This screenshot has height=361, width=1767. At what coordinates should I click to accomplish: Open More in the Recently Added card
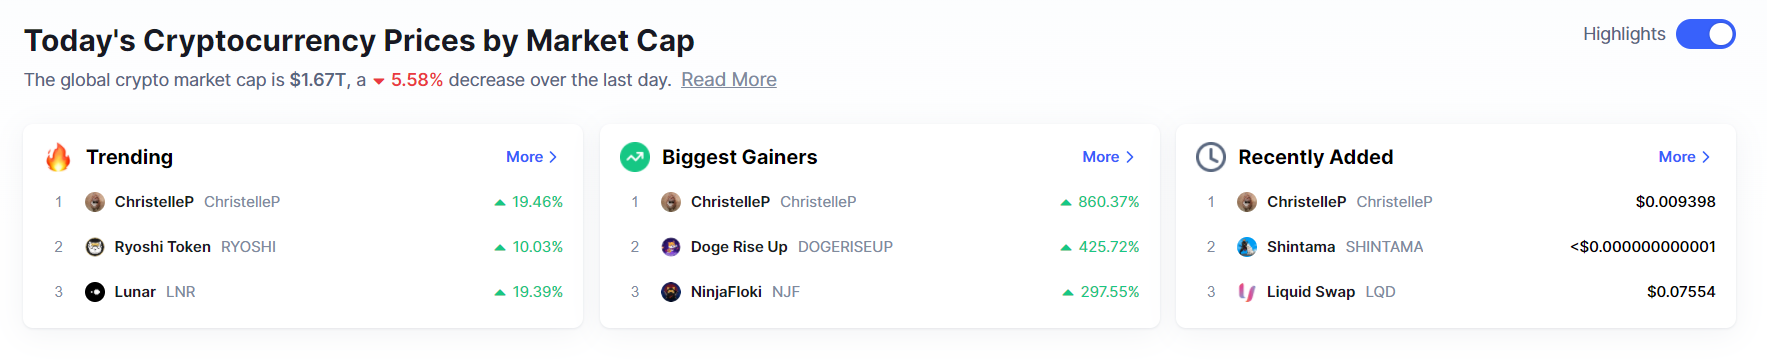pyautogui.click(x=1684, y=157)
